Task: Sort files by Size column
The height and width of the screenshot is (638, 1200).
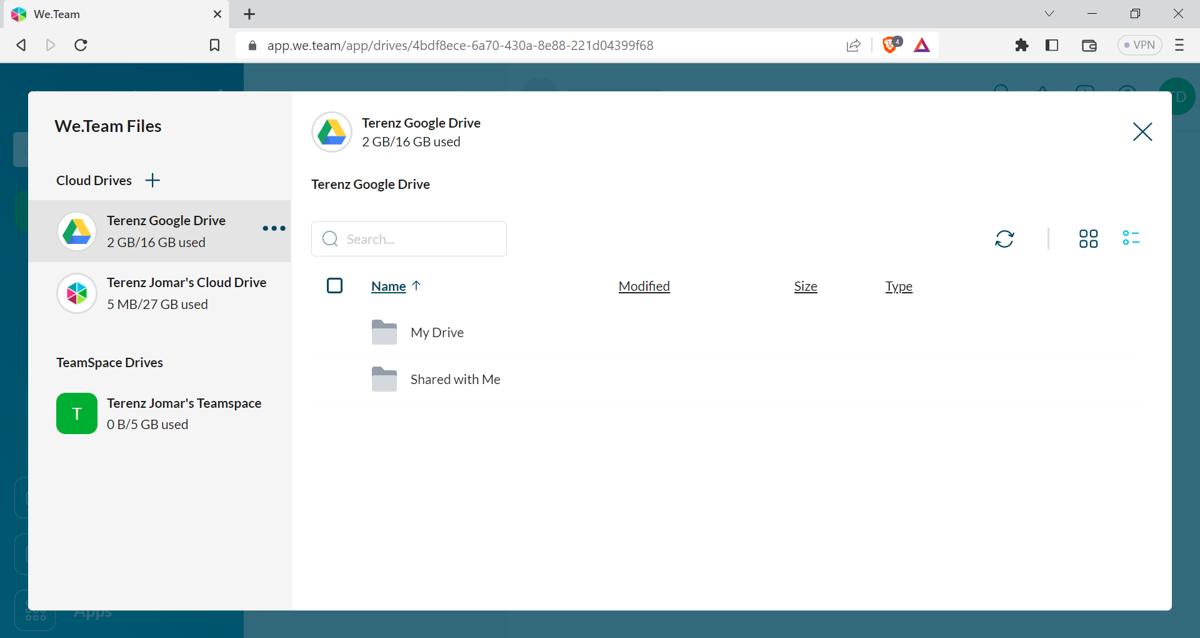Action: (x=805, y=286)
